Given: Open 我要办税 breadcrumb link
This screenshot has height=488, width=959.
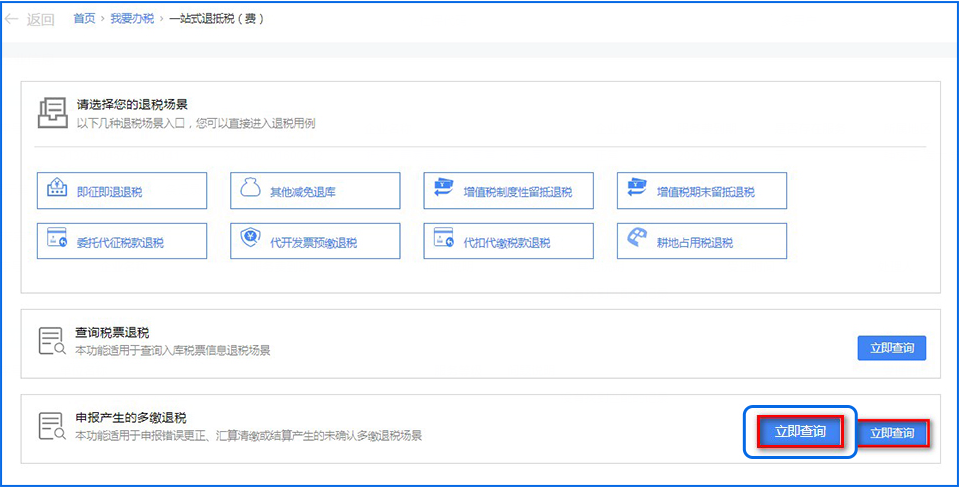Looking at the screenshot, I should point(133,19).
